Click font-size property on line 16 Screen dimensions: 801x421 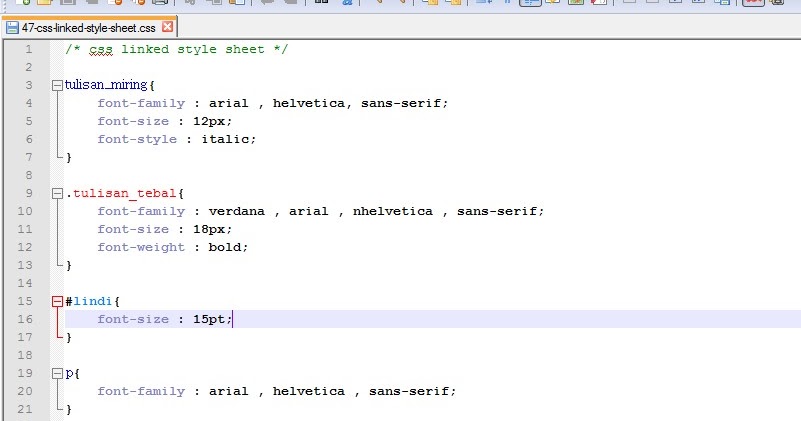(x=133, y=319)
